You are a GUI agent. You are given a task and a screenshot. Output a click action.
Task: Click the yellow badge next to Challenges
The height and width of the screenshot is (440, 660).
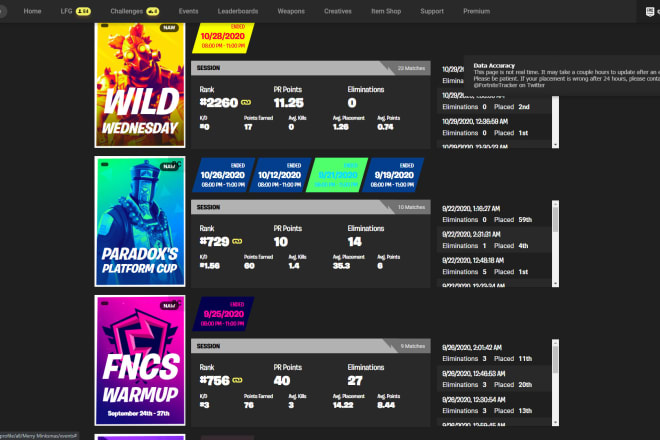pyautogui.click(x=152, y=11)
